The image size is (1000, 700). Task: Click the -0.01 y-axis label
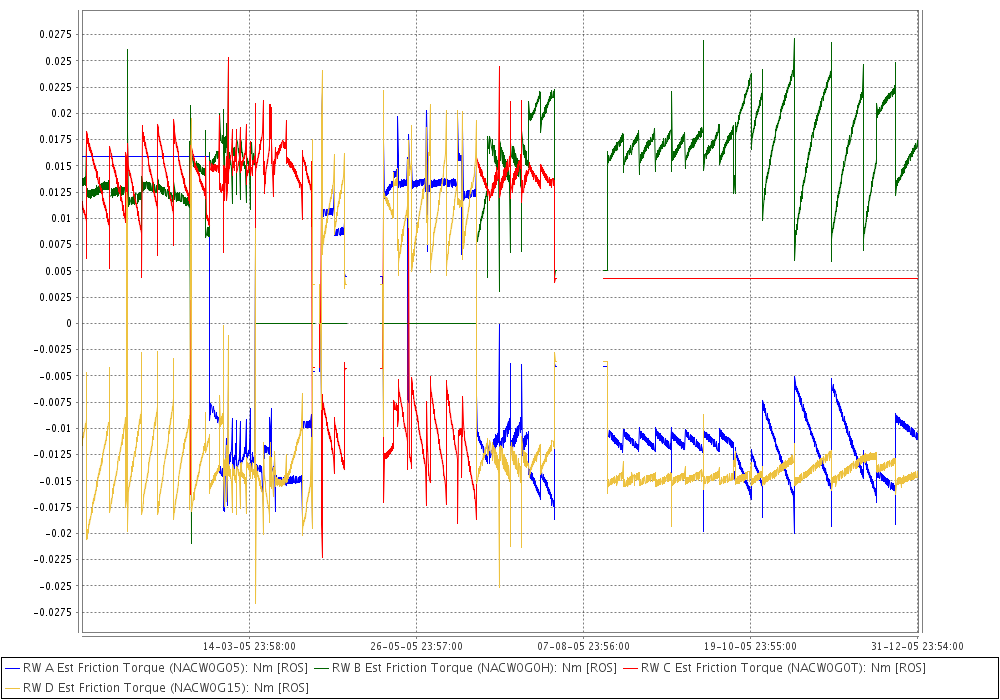pos(58,428)
